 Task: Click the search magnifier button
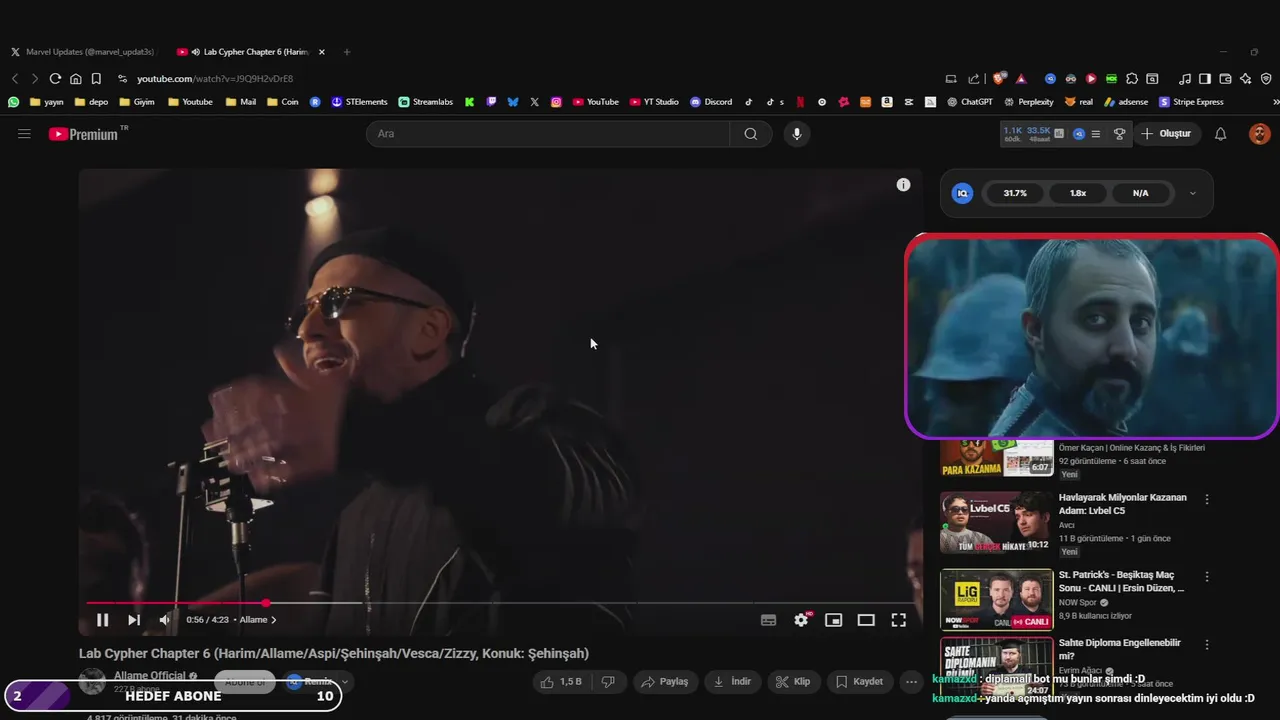(751, 134)
